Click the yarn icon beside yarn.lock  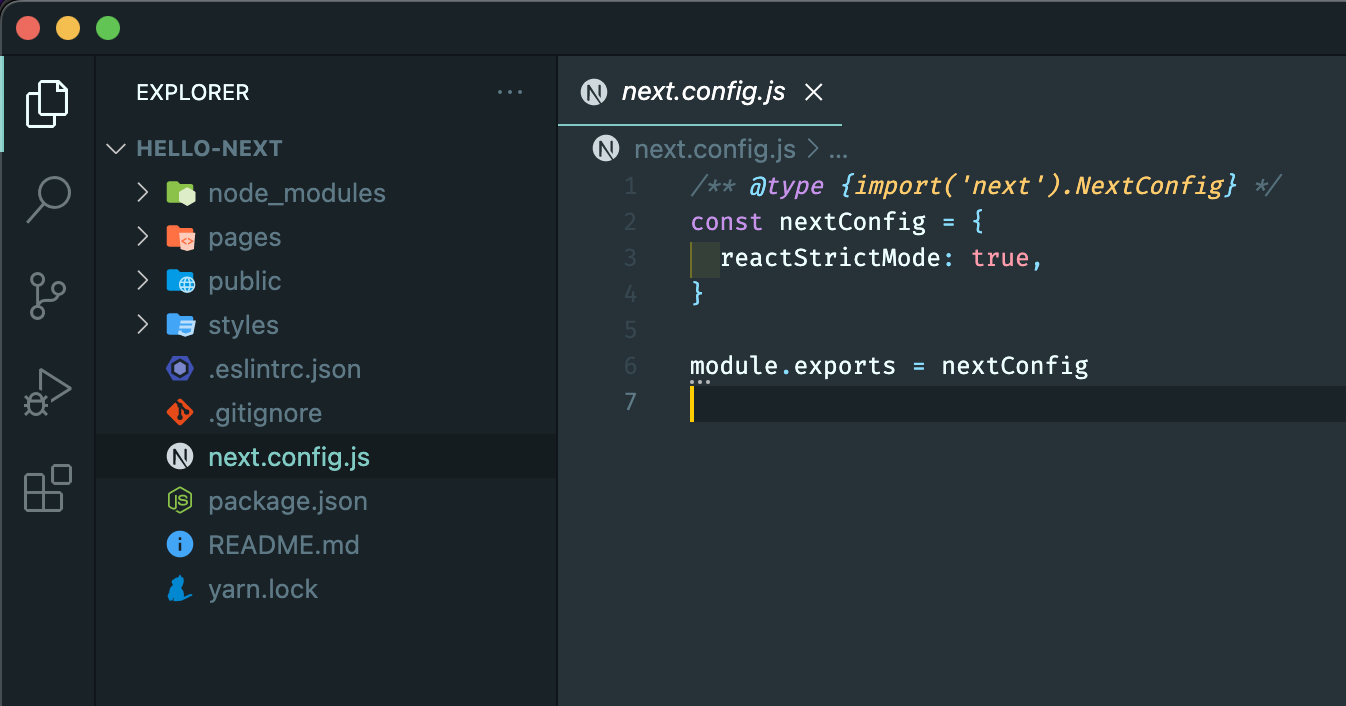(180, 589)
